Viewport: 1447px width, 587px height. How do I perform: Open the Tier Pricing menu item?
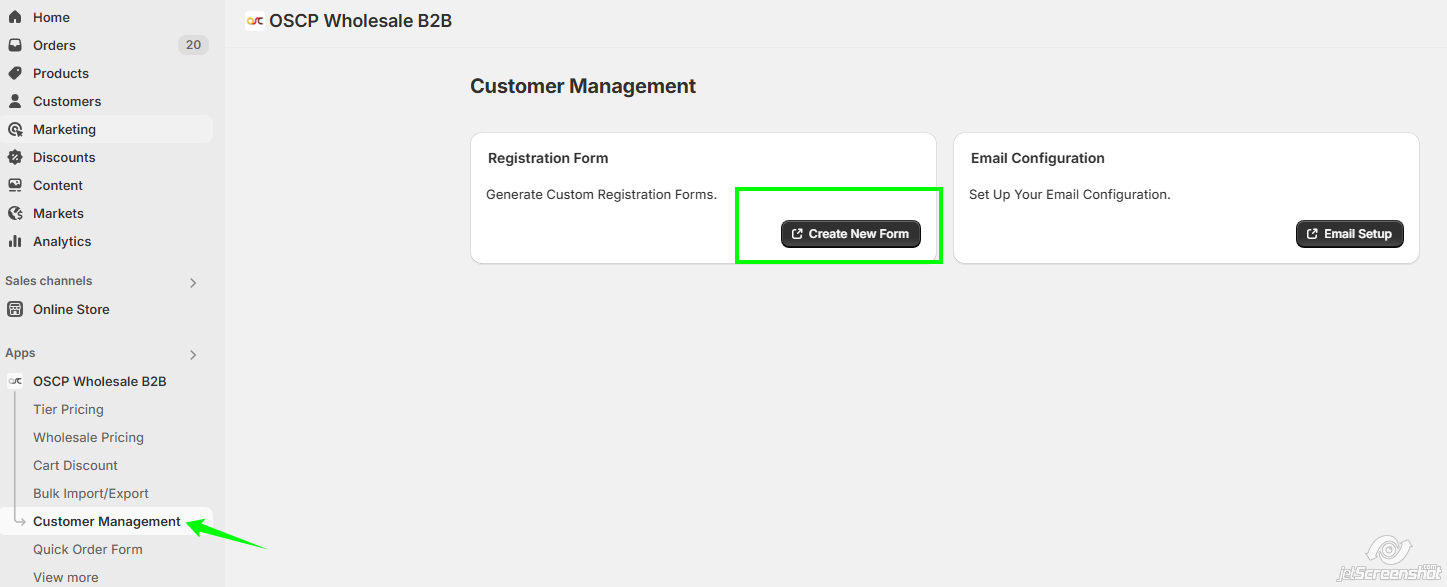click(68, 409)
